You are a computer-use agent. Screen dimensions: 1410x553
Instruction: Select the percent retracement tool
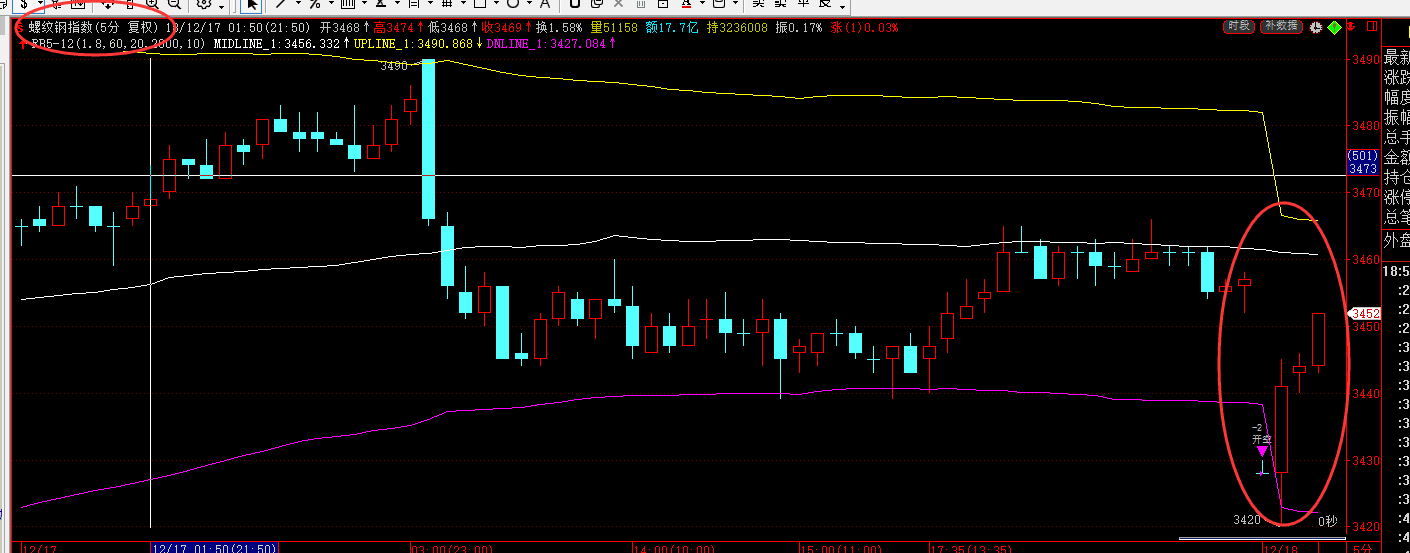click(x=314, y=4)
